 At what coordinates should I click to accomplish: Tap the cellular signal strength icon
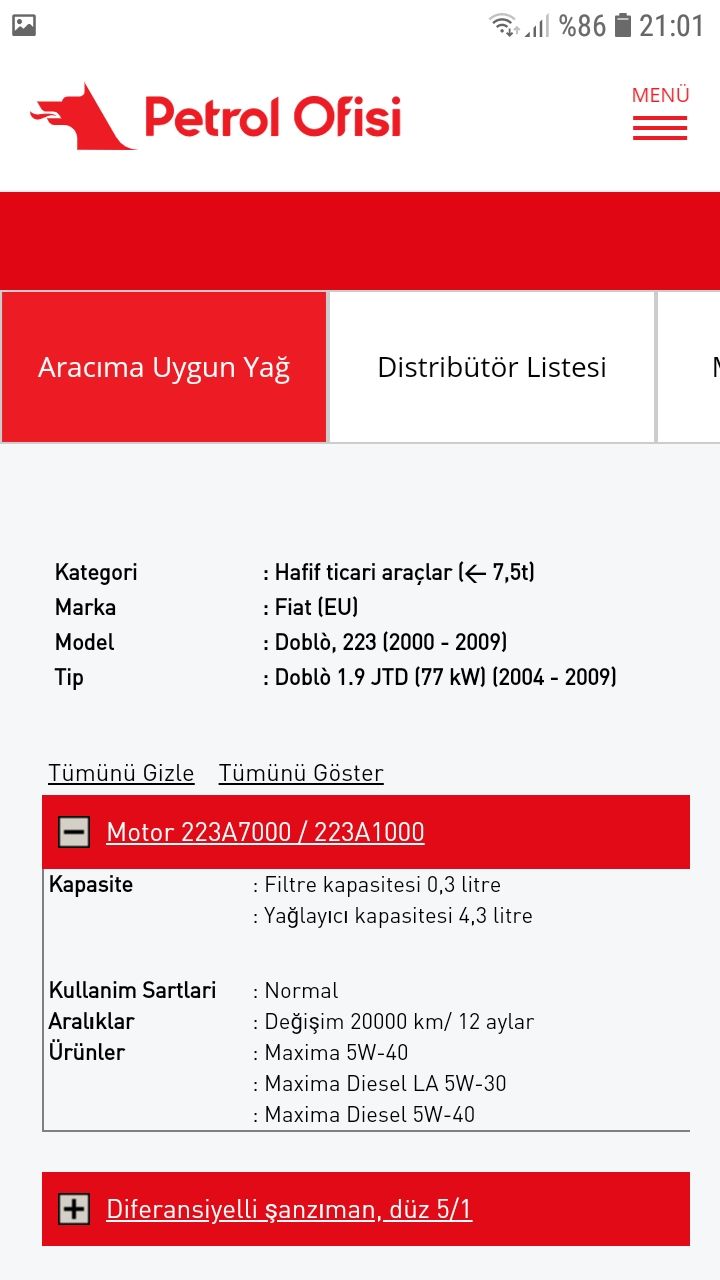tap(538, 26)
